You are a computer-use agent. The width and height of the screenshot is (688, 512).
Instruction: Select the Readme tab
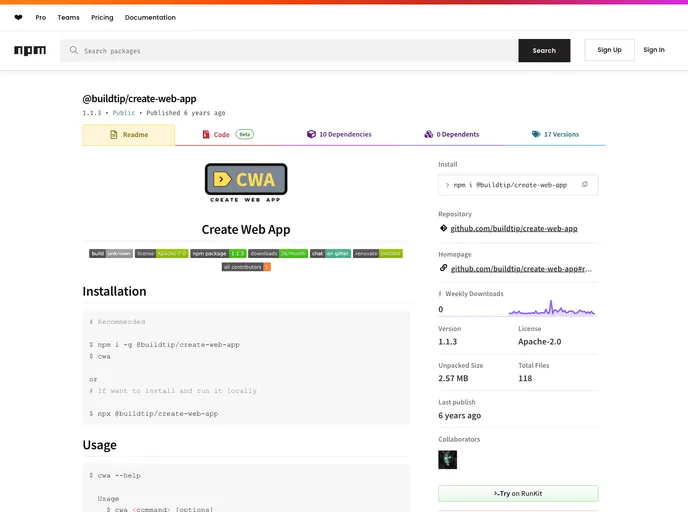129,135
